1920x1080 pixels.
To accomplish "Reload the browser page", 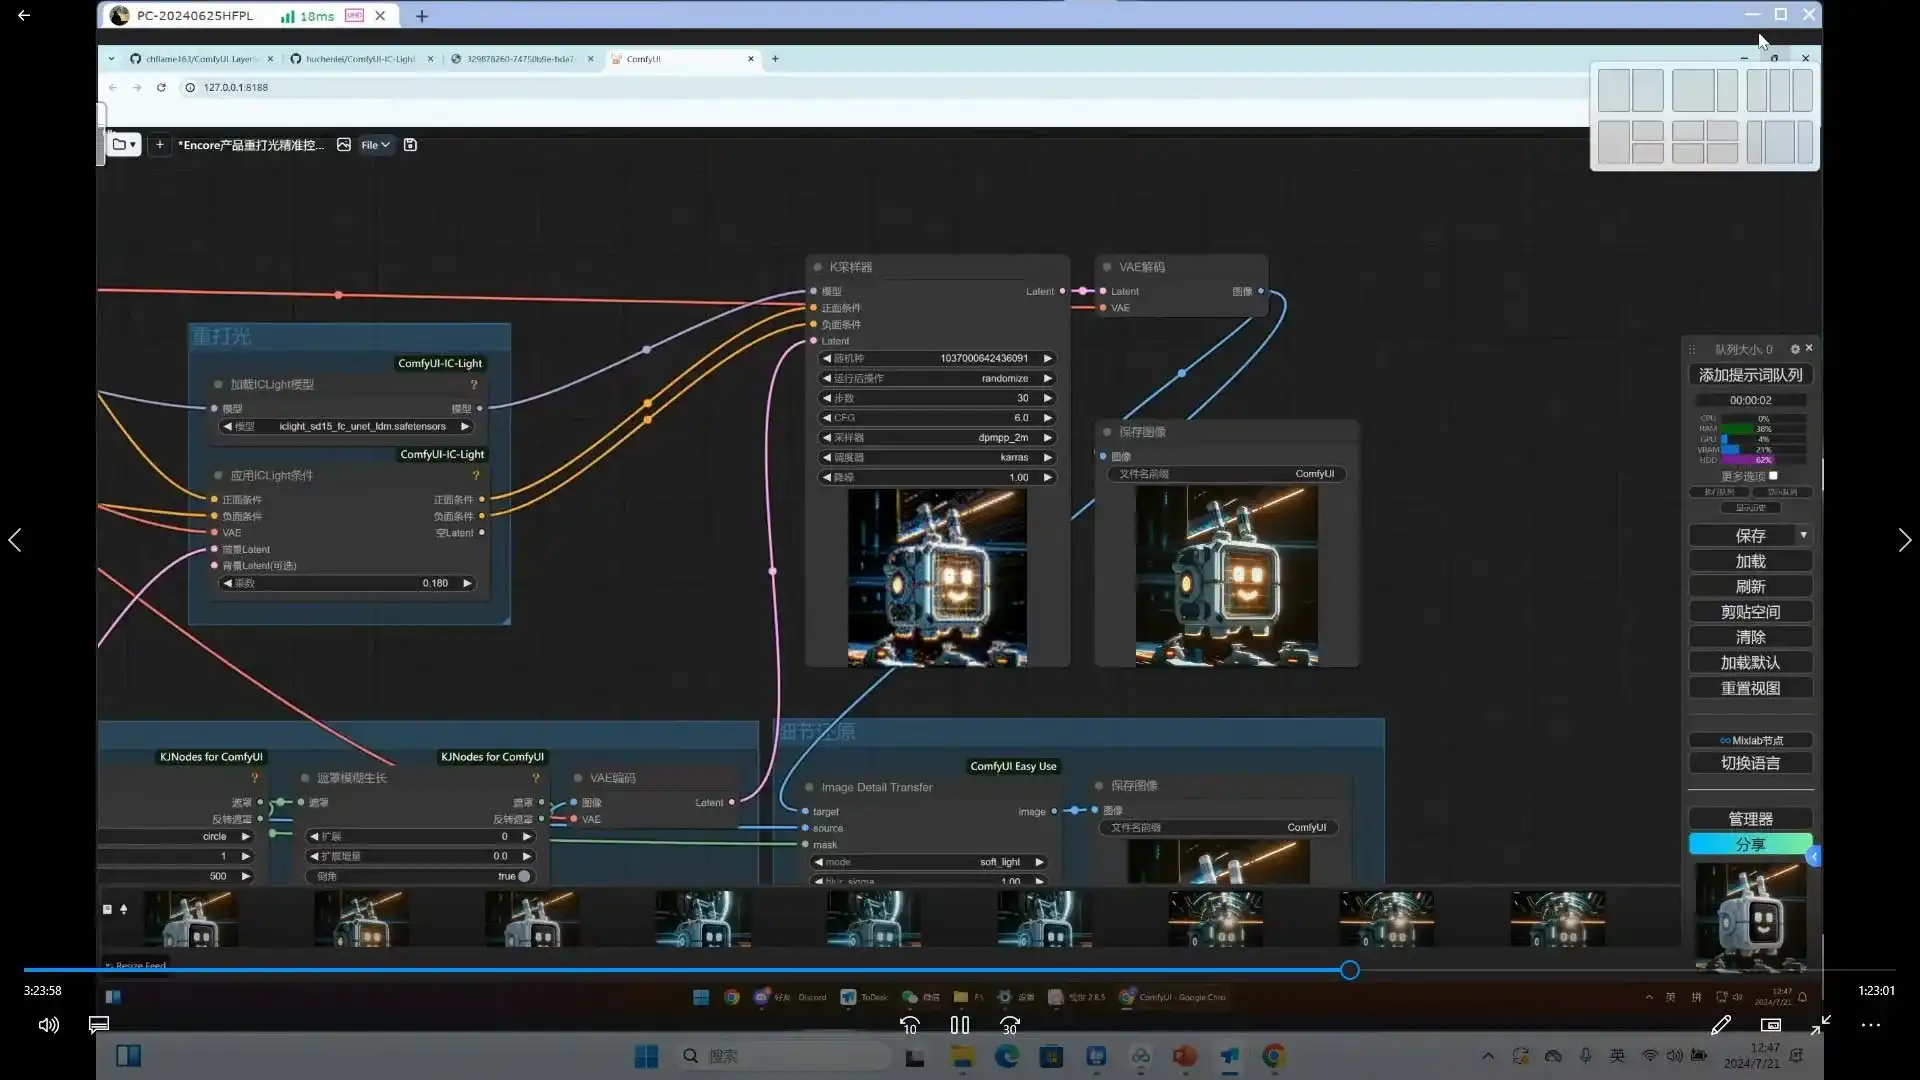I will (x=161, y=87).
